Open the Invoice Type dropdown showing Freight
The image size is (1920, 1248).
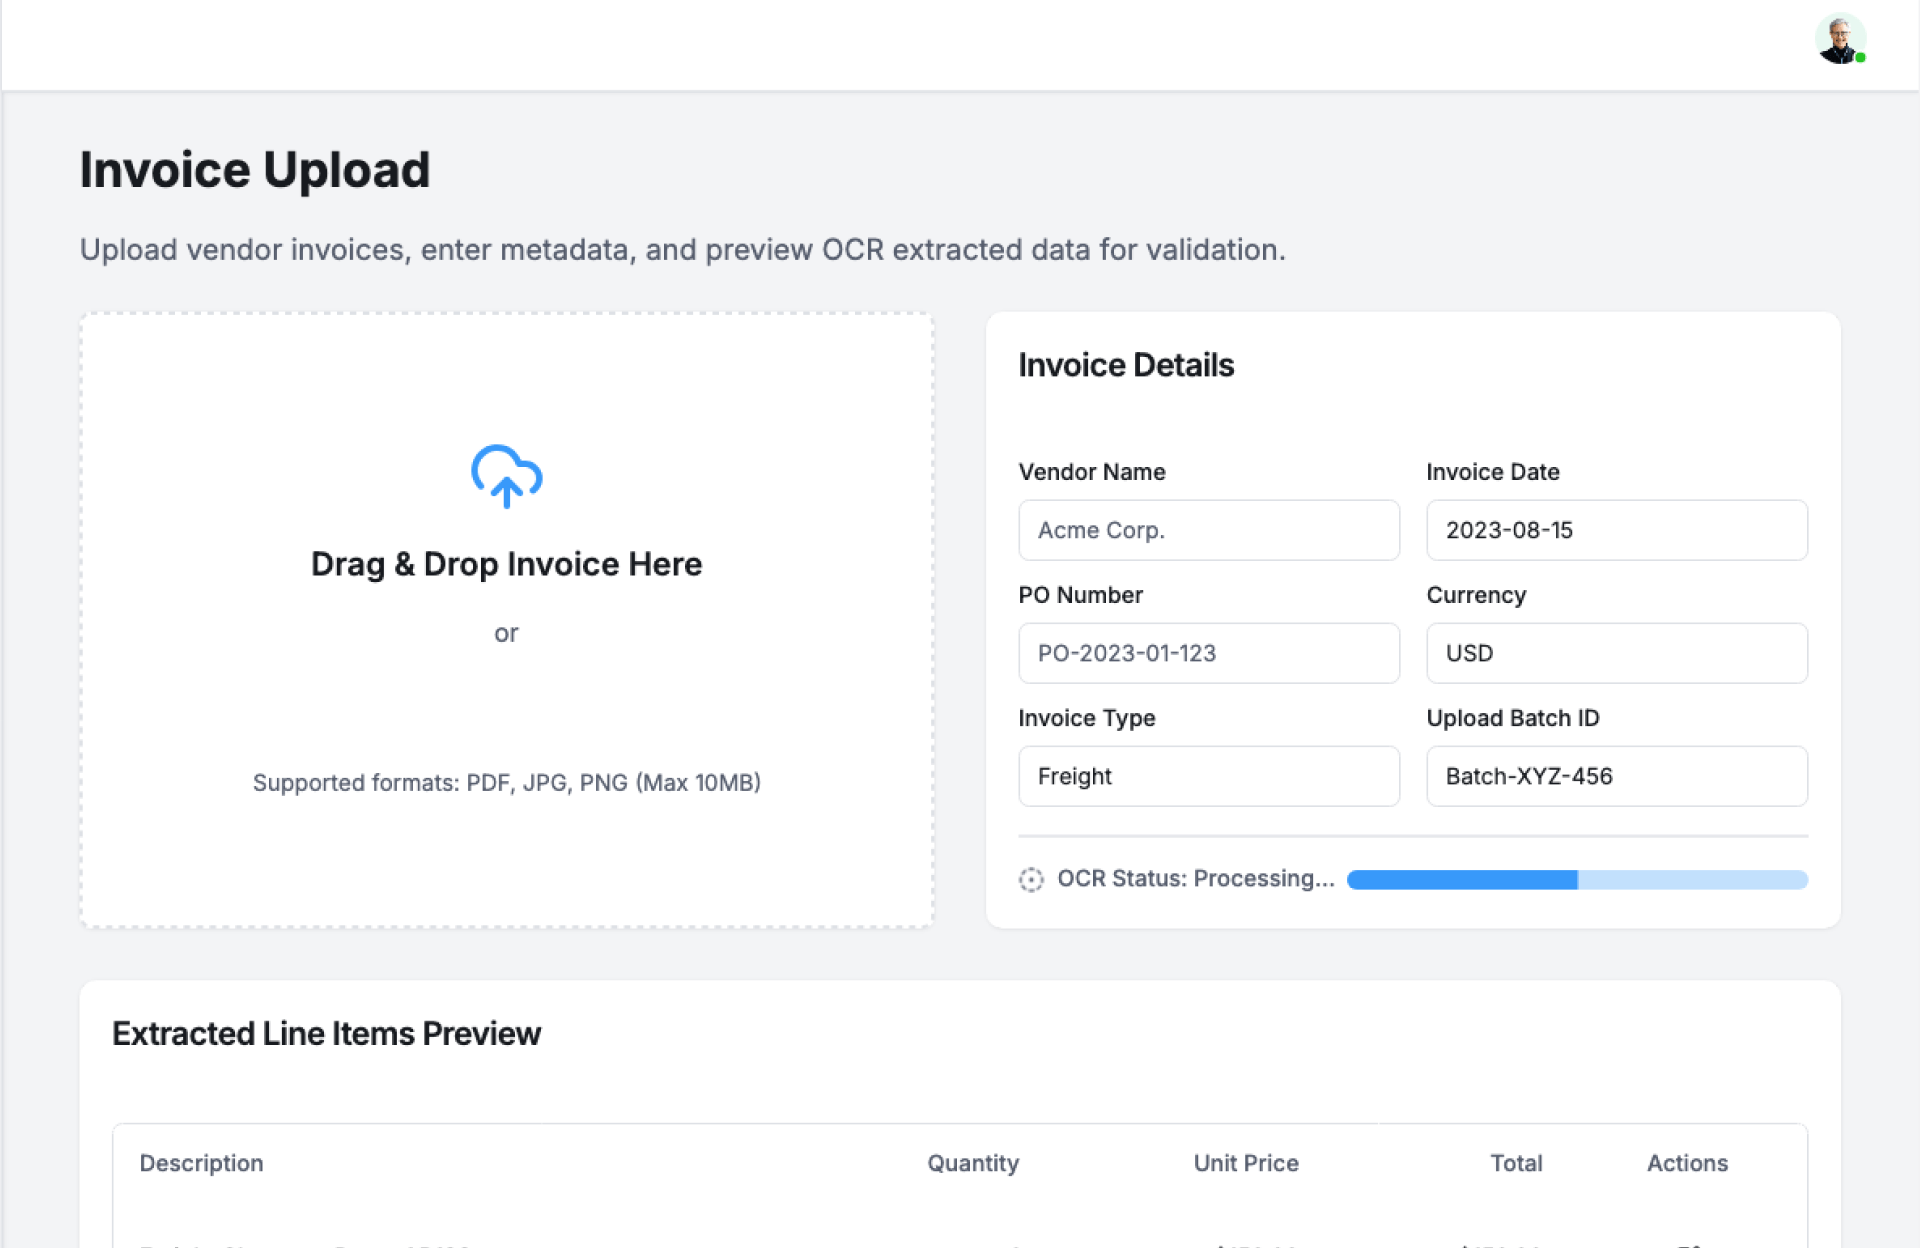coord(1208,776)
